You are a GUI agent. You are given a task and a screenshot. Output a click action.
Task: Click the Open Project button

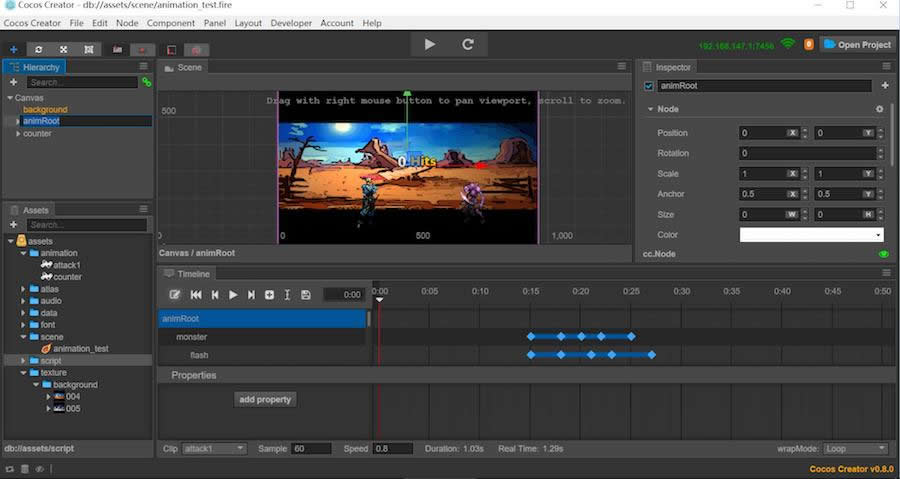coord(858,44)
